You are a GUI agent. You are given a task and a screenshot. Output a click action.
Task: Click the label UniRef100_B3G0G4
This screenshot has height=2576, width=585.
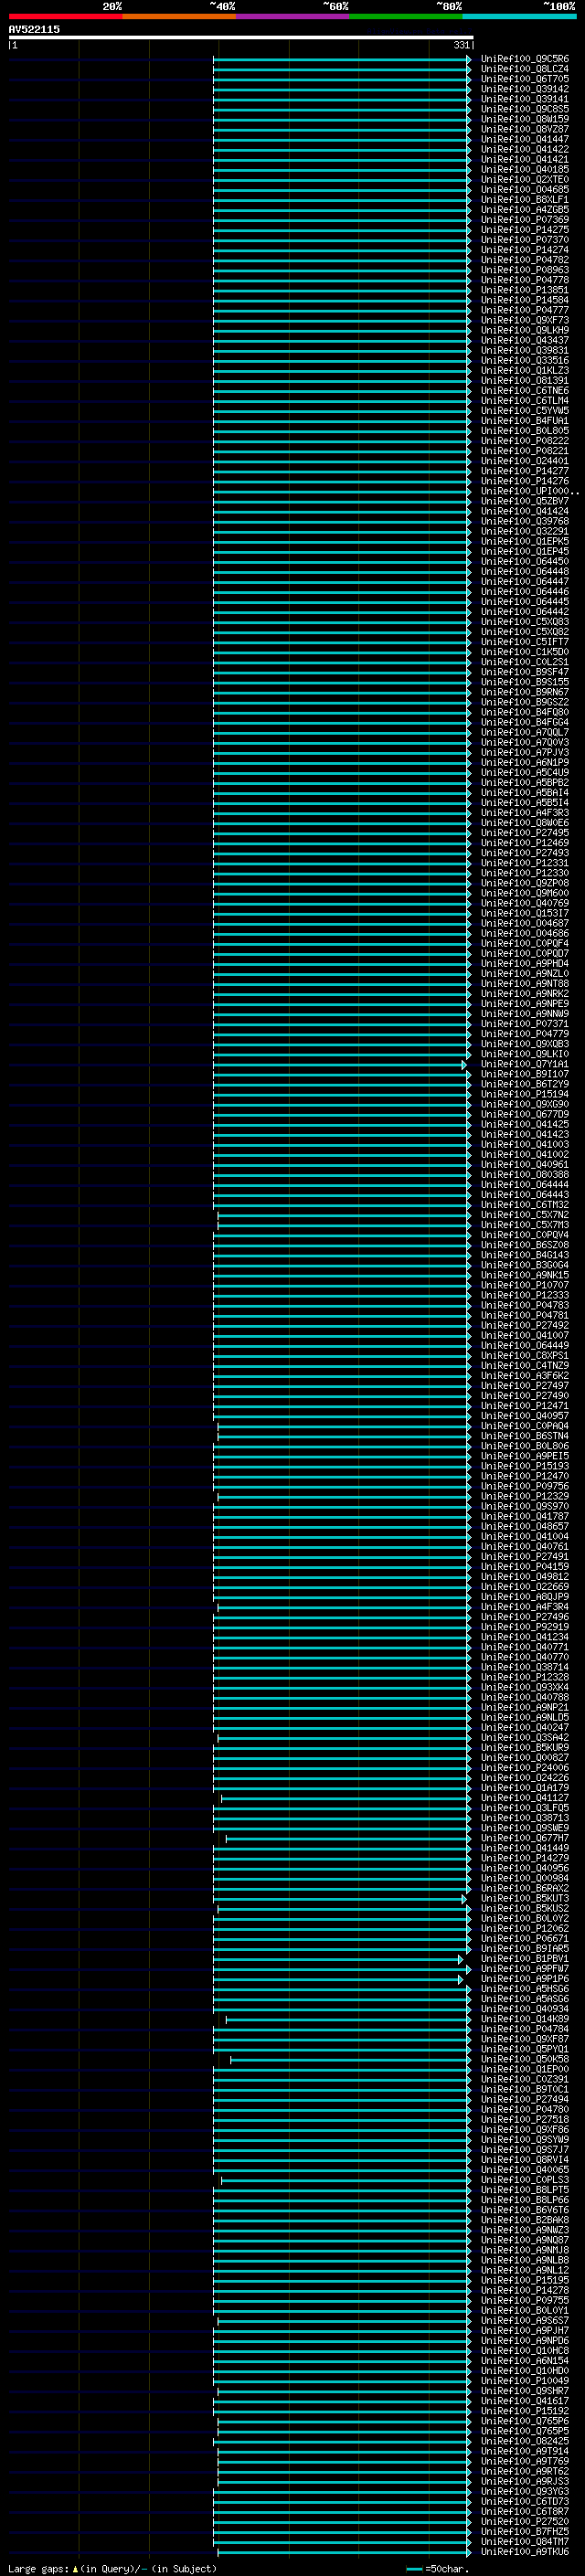pyautogui.click(x=524, y=1265)
